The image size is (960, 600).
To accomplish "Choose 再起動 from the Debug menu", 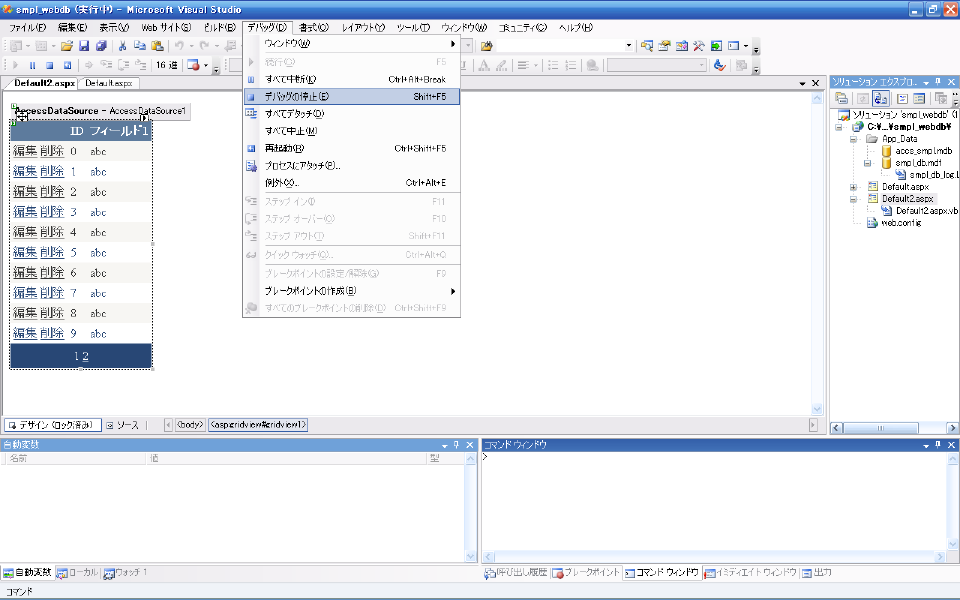I will (x=351, y=148).
